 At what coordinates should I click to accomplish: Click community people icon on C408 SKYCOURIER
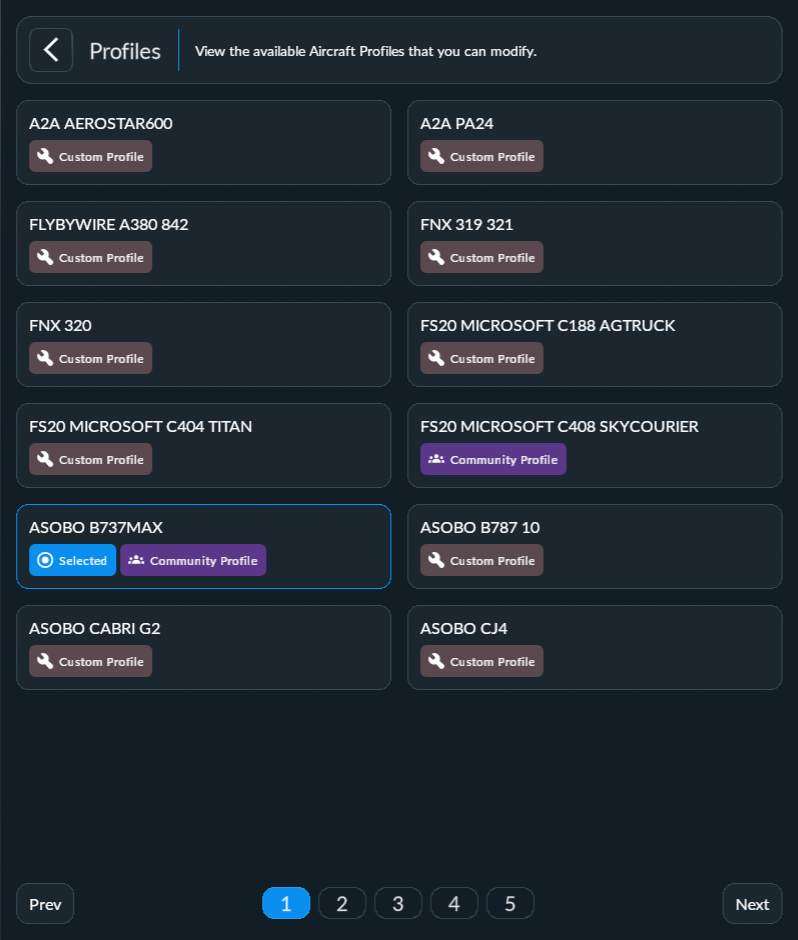pos(436,459)
